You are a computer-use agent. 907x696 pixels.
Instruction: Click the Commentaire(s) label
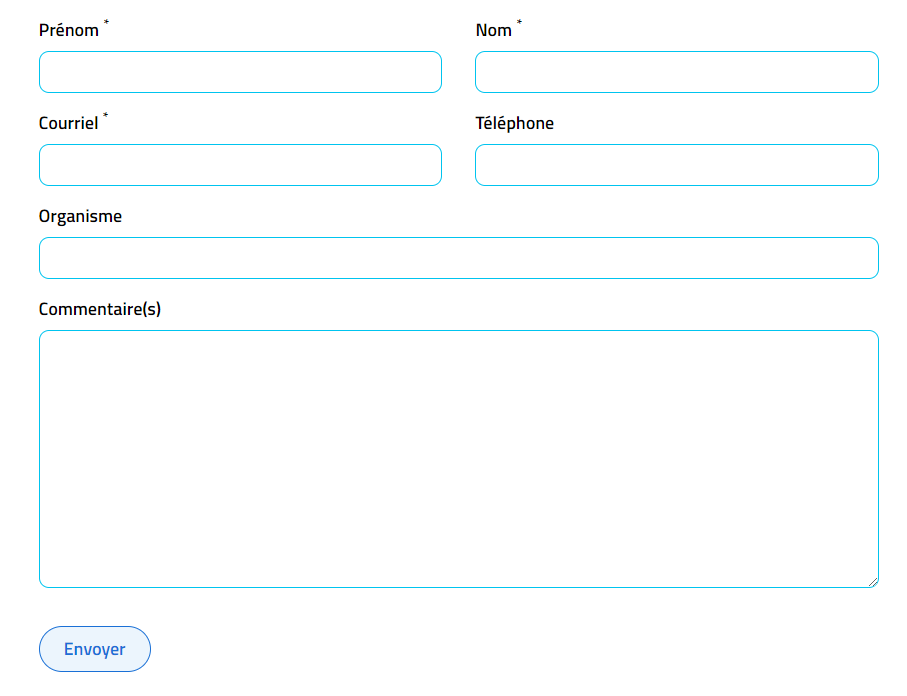pyautogui.click(x=100, y=309)
